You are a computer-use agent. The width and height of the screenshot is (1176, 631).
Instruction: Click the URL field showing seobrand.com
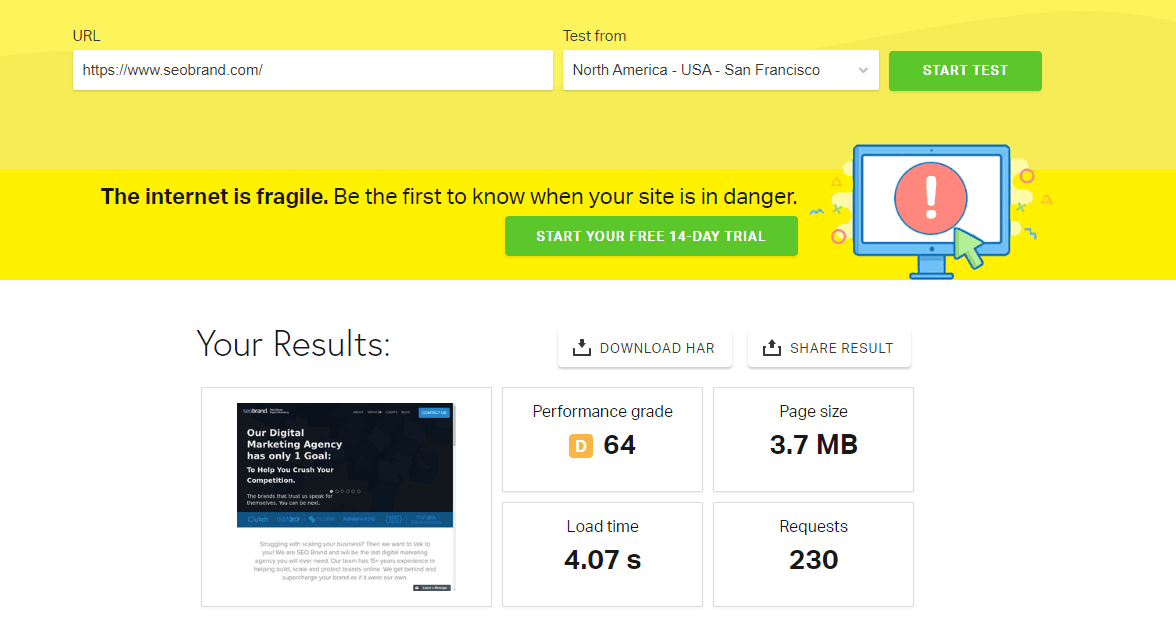(312, 70)
